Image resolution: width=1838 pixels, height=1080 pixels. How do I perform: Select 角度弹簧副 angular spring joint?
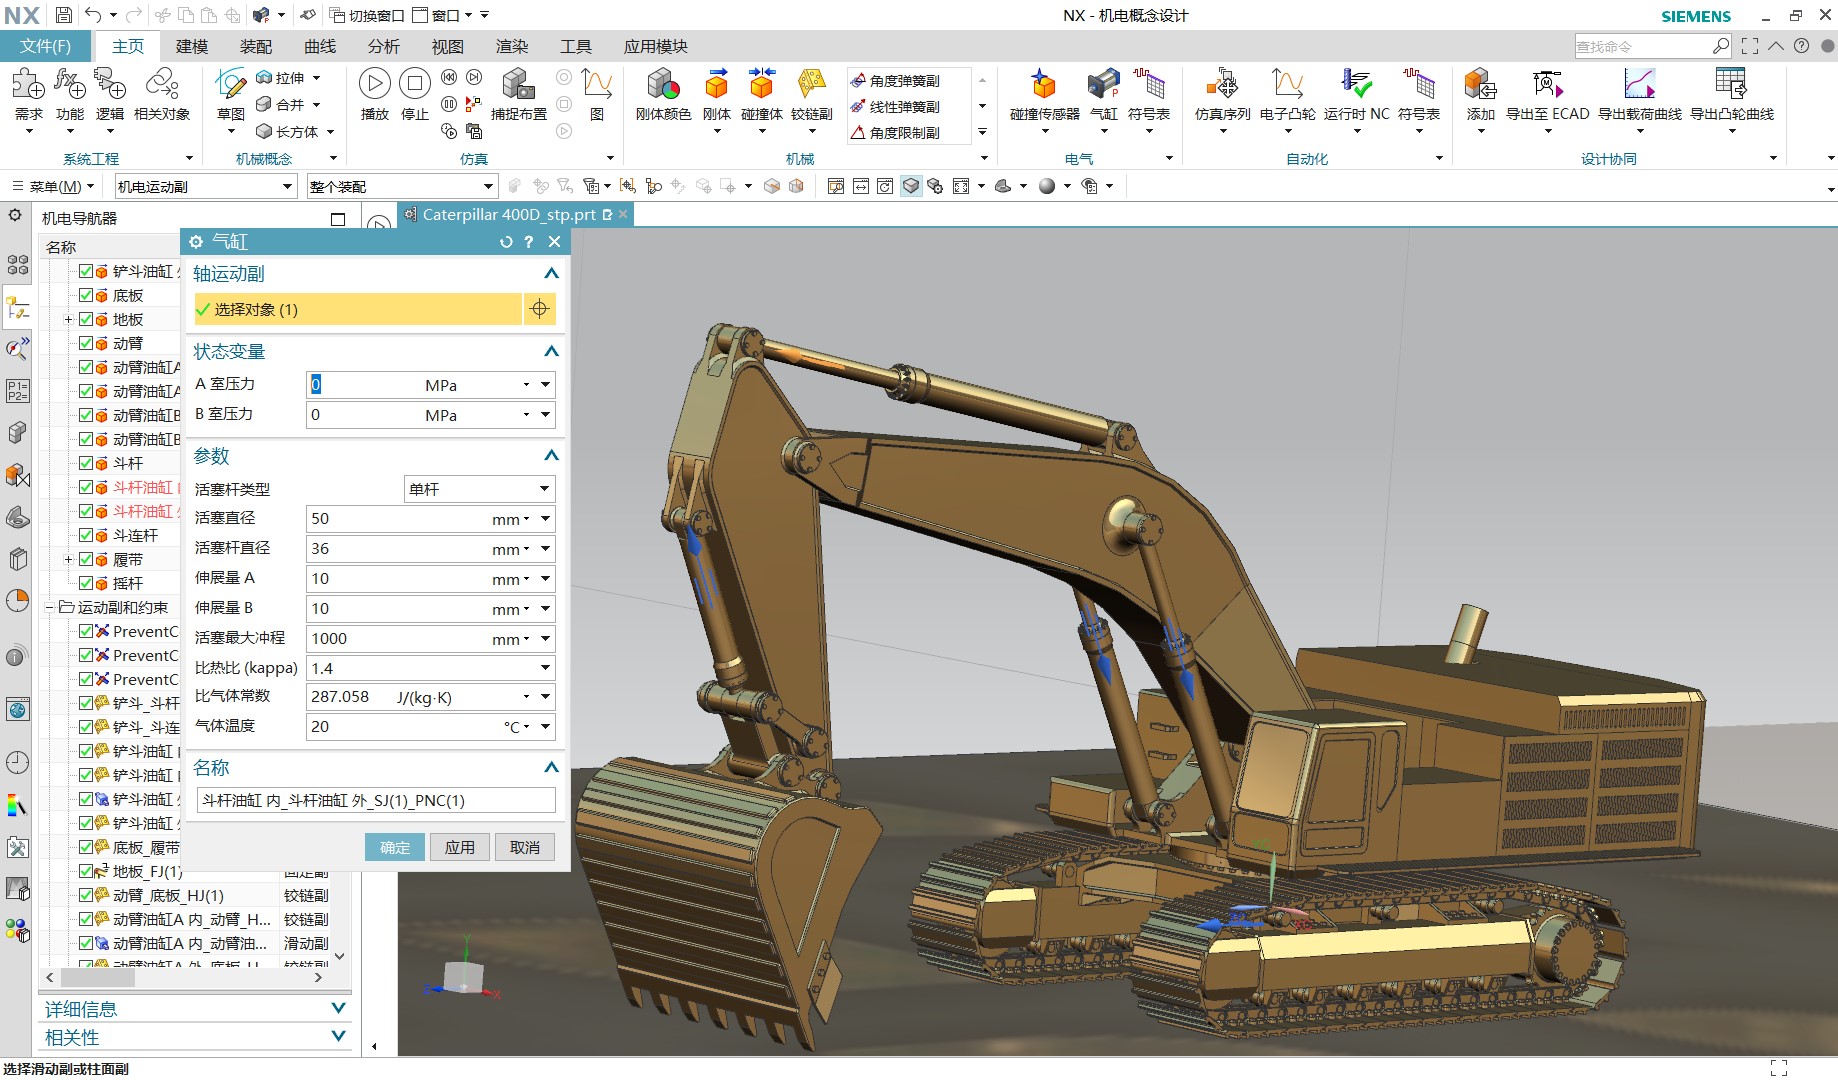[895, 81]
